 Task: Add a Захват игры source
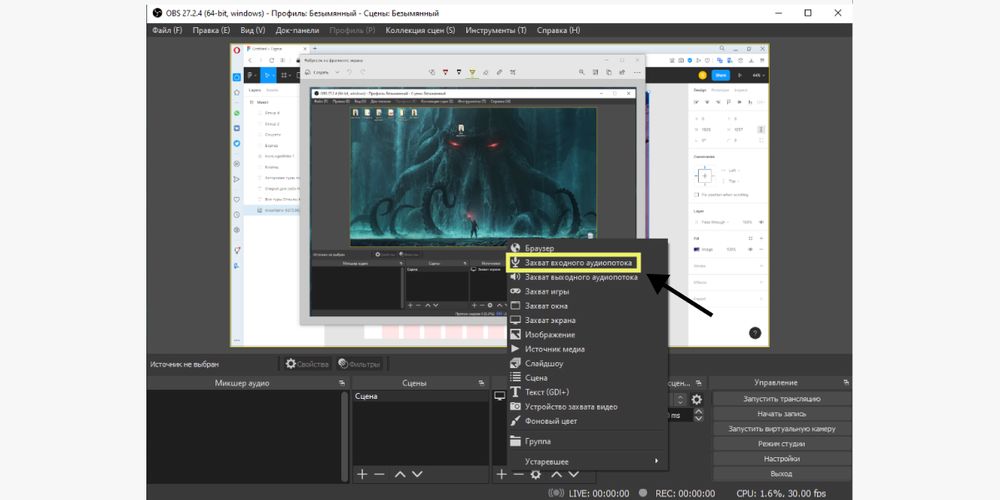(547, 291)
